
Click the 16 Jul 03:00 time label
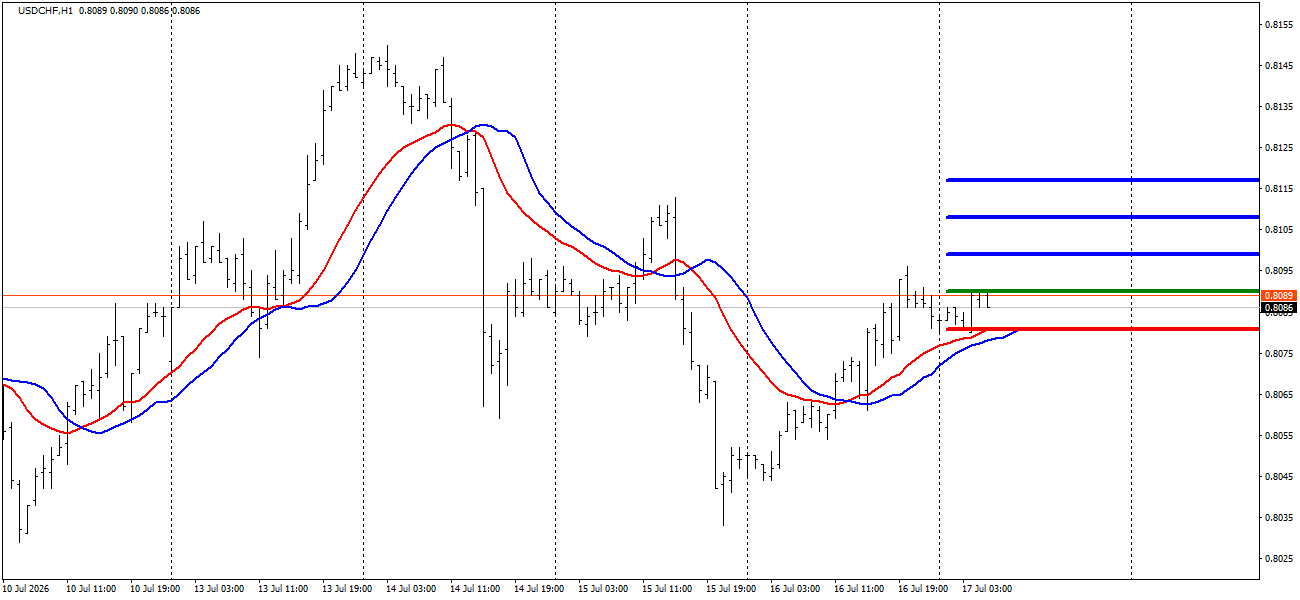[x=796, y=589]
